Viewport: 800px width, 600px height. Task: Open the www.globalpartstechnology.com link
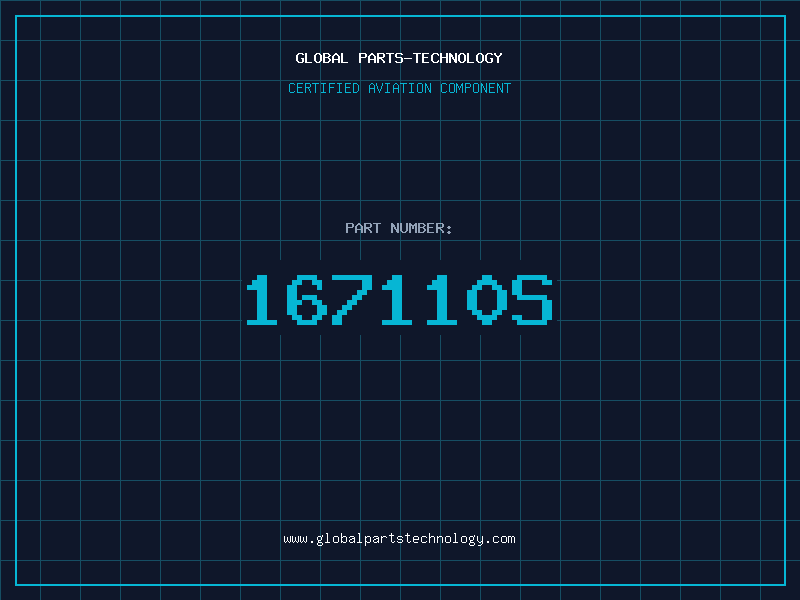coord(399,539)
